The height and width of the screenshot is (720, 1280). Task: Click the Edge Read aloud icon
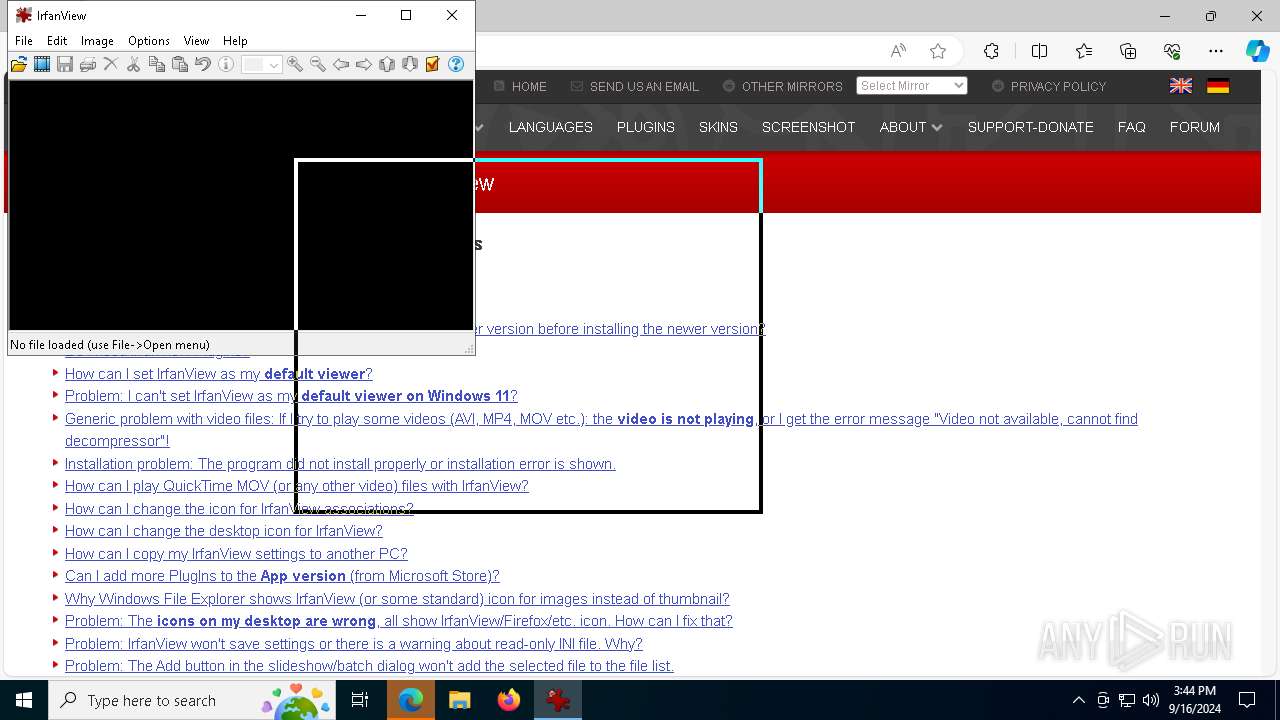click(x=898, y=51)
